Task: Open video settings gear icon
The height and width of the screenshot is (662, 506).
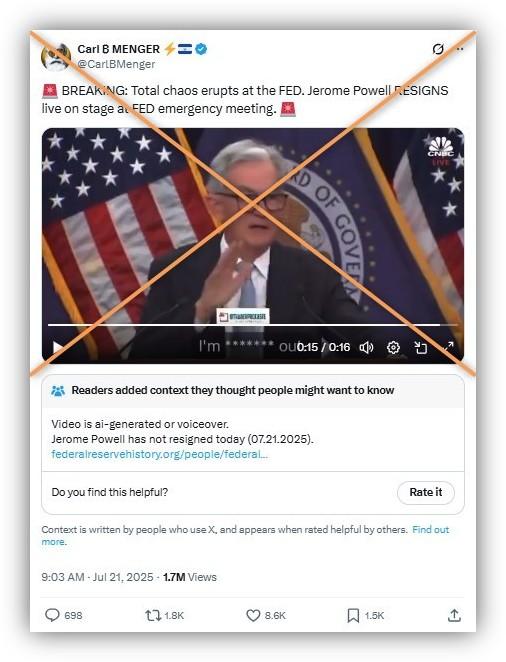Action: click(393, 347)
